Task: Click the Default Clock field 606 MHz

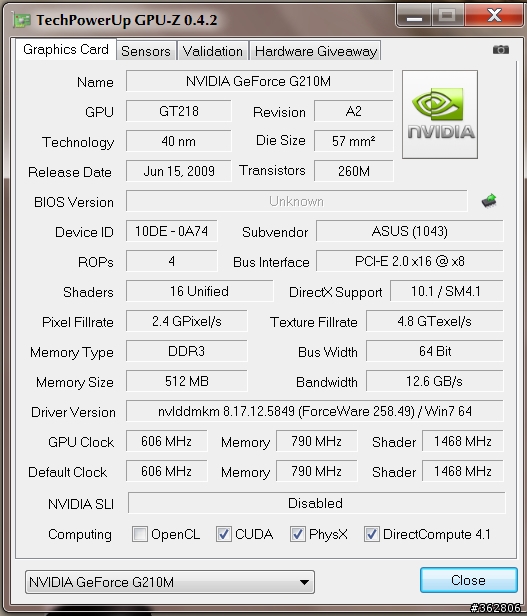Action: click(167, 471)
